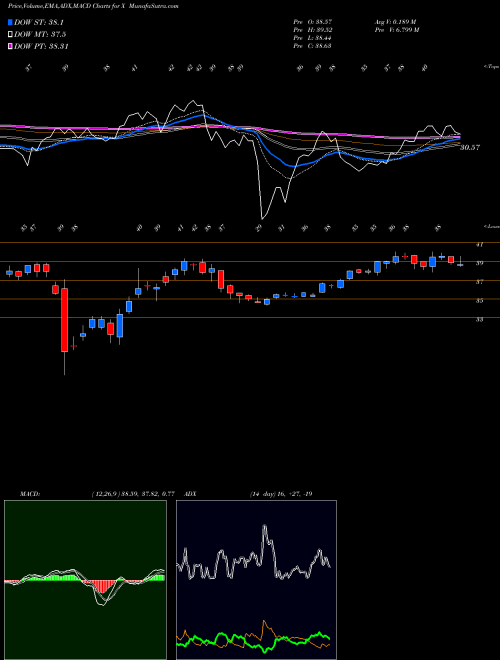Select the 'DOW ST: 38.1' legend text
The width and height of the screenshot is (500, 660).
click(x=39, y=22)
